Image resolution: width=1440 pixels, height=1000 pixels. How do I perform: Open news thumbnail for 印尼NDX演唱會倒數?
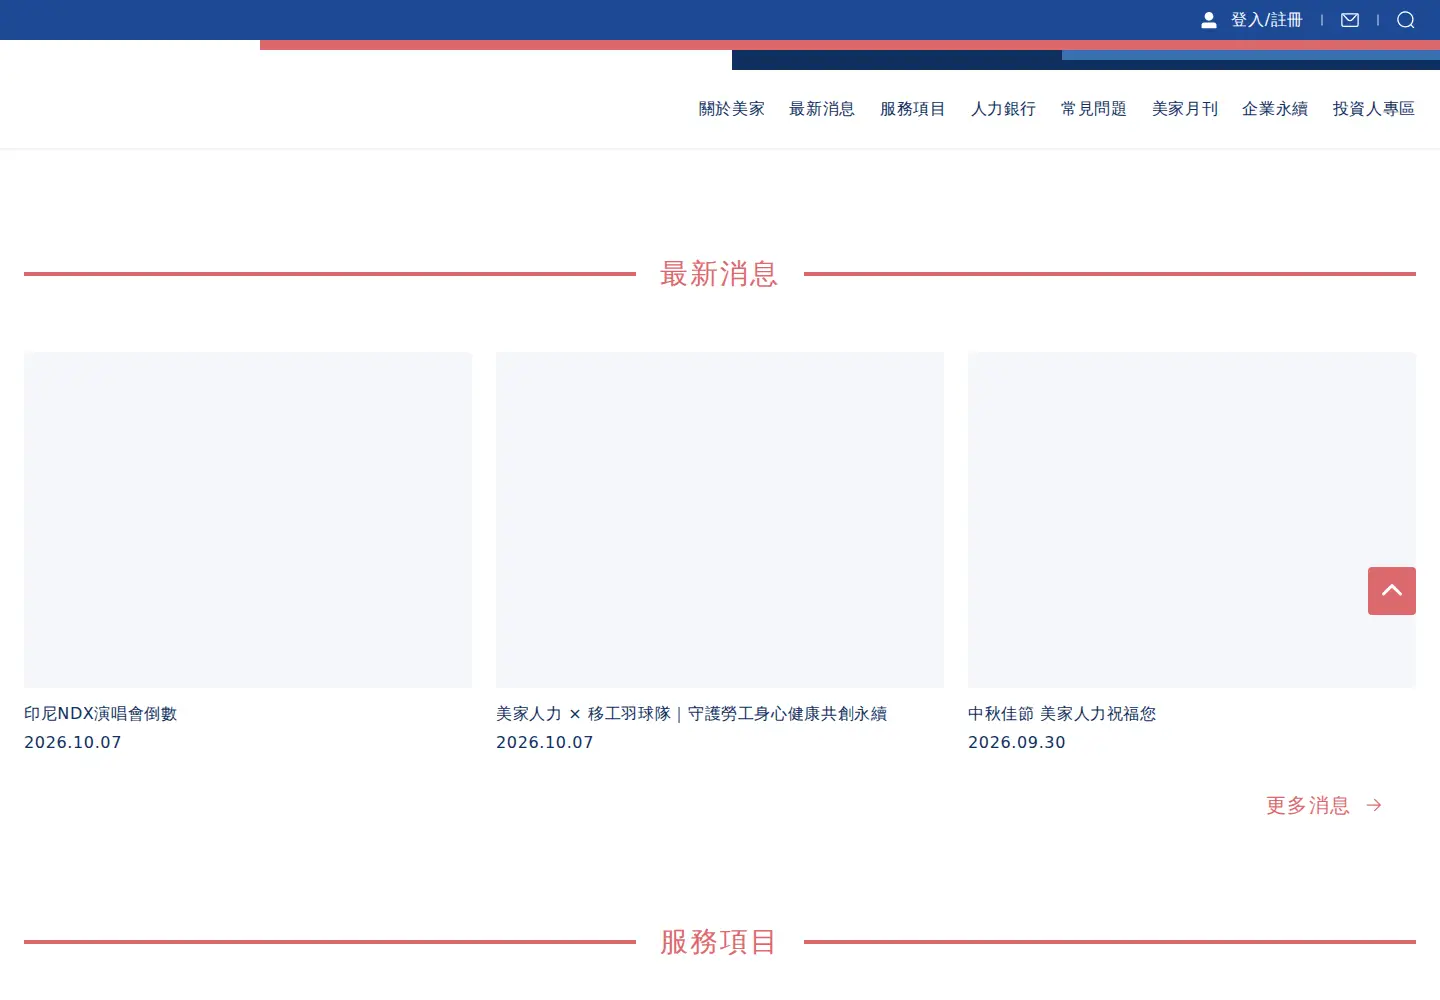pyautogui.click(x=248, y=520)
